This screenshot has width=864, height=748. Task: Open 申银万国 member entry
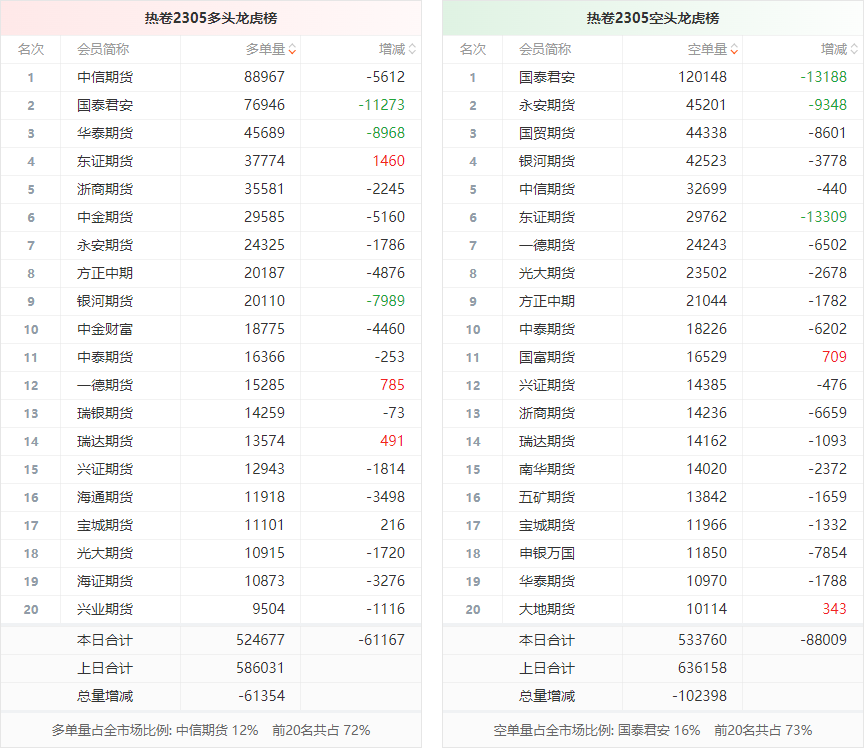tap(547, 553)
